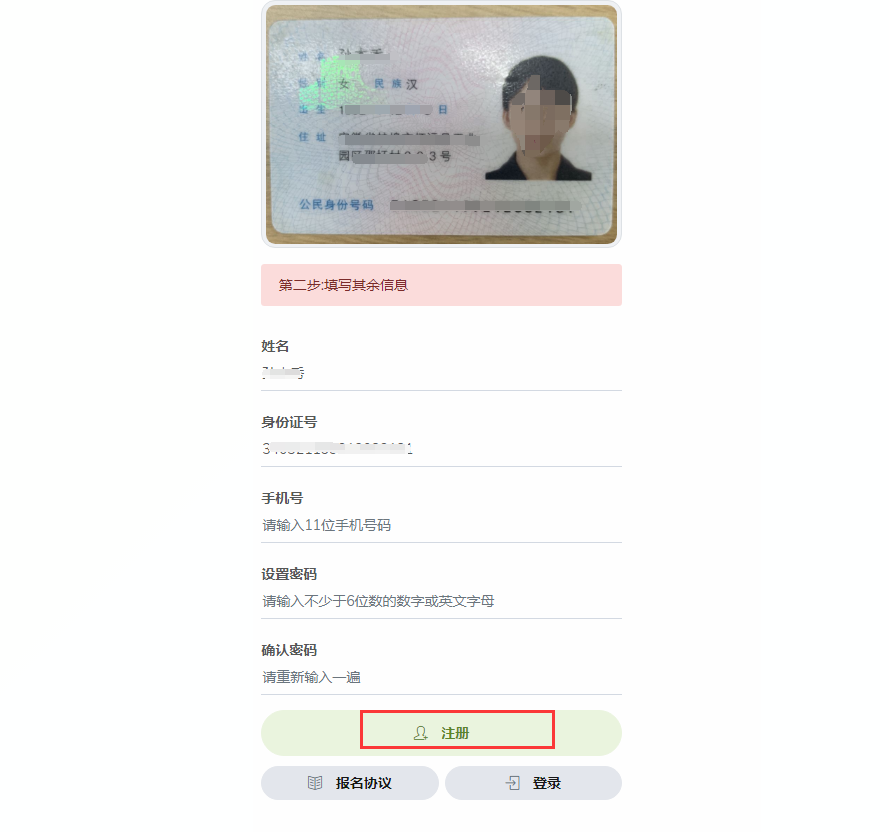Click the 公民身份号码 text on the card

[x=336, y=204]
